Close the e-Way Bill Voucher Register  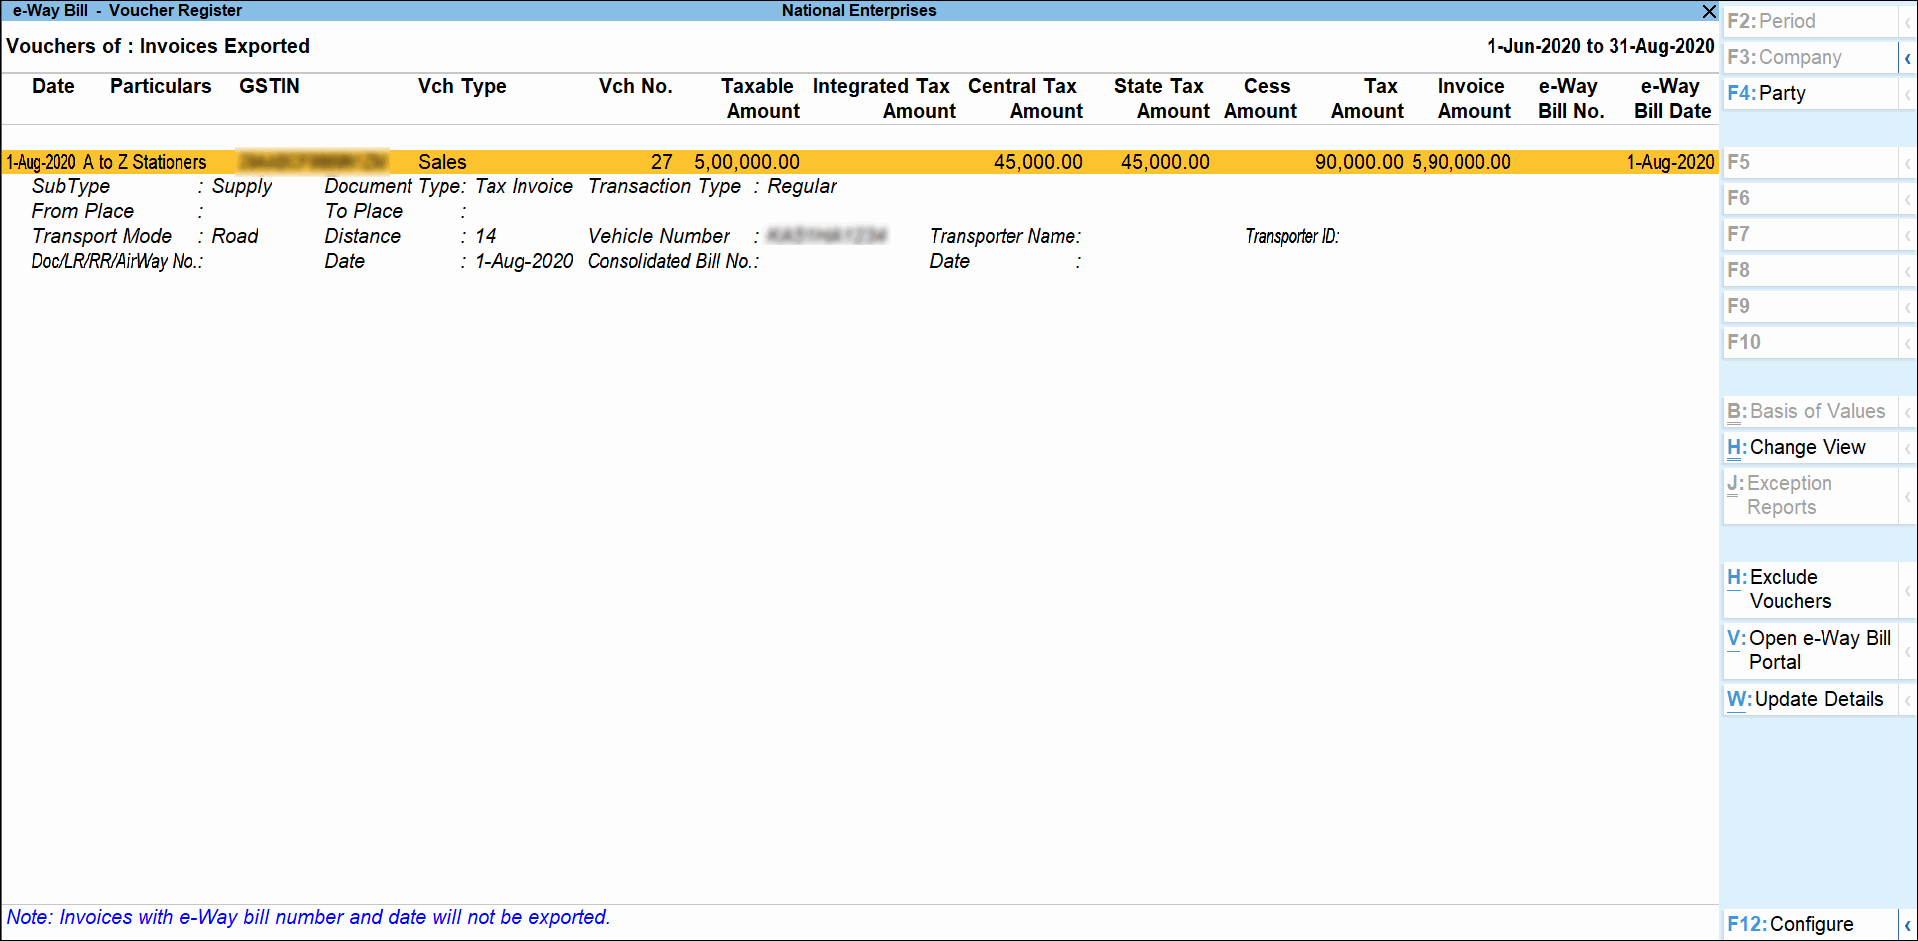[x=1709, y=12]
